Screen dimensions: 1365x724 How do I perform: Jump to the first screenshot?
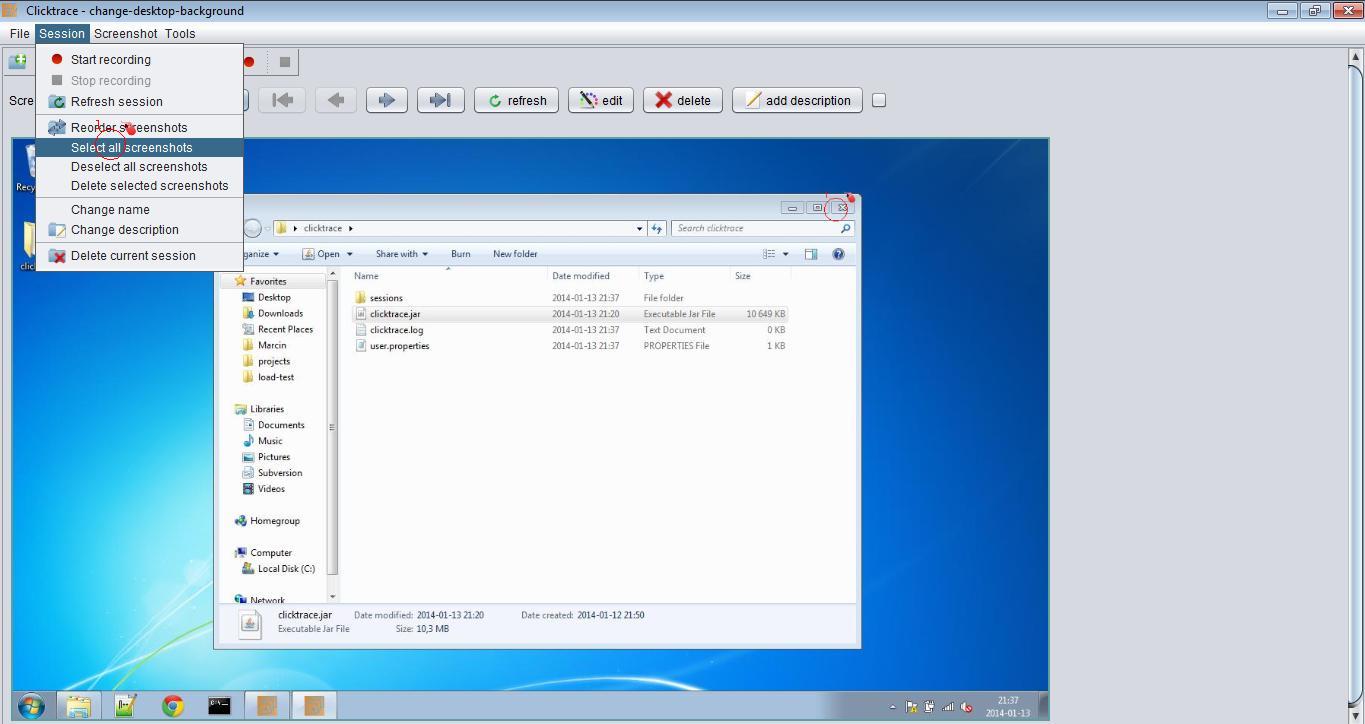(x=283, y=100)
